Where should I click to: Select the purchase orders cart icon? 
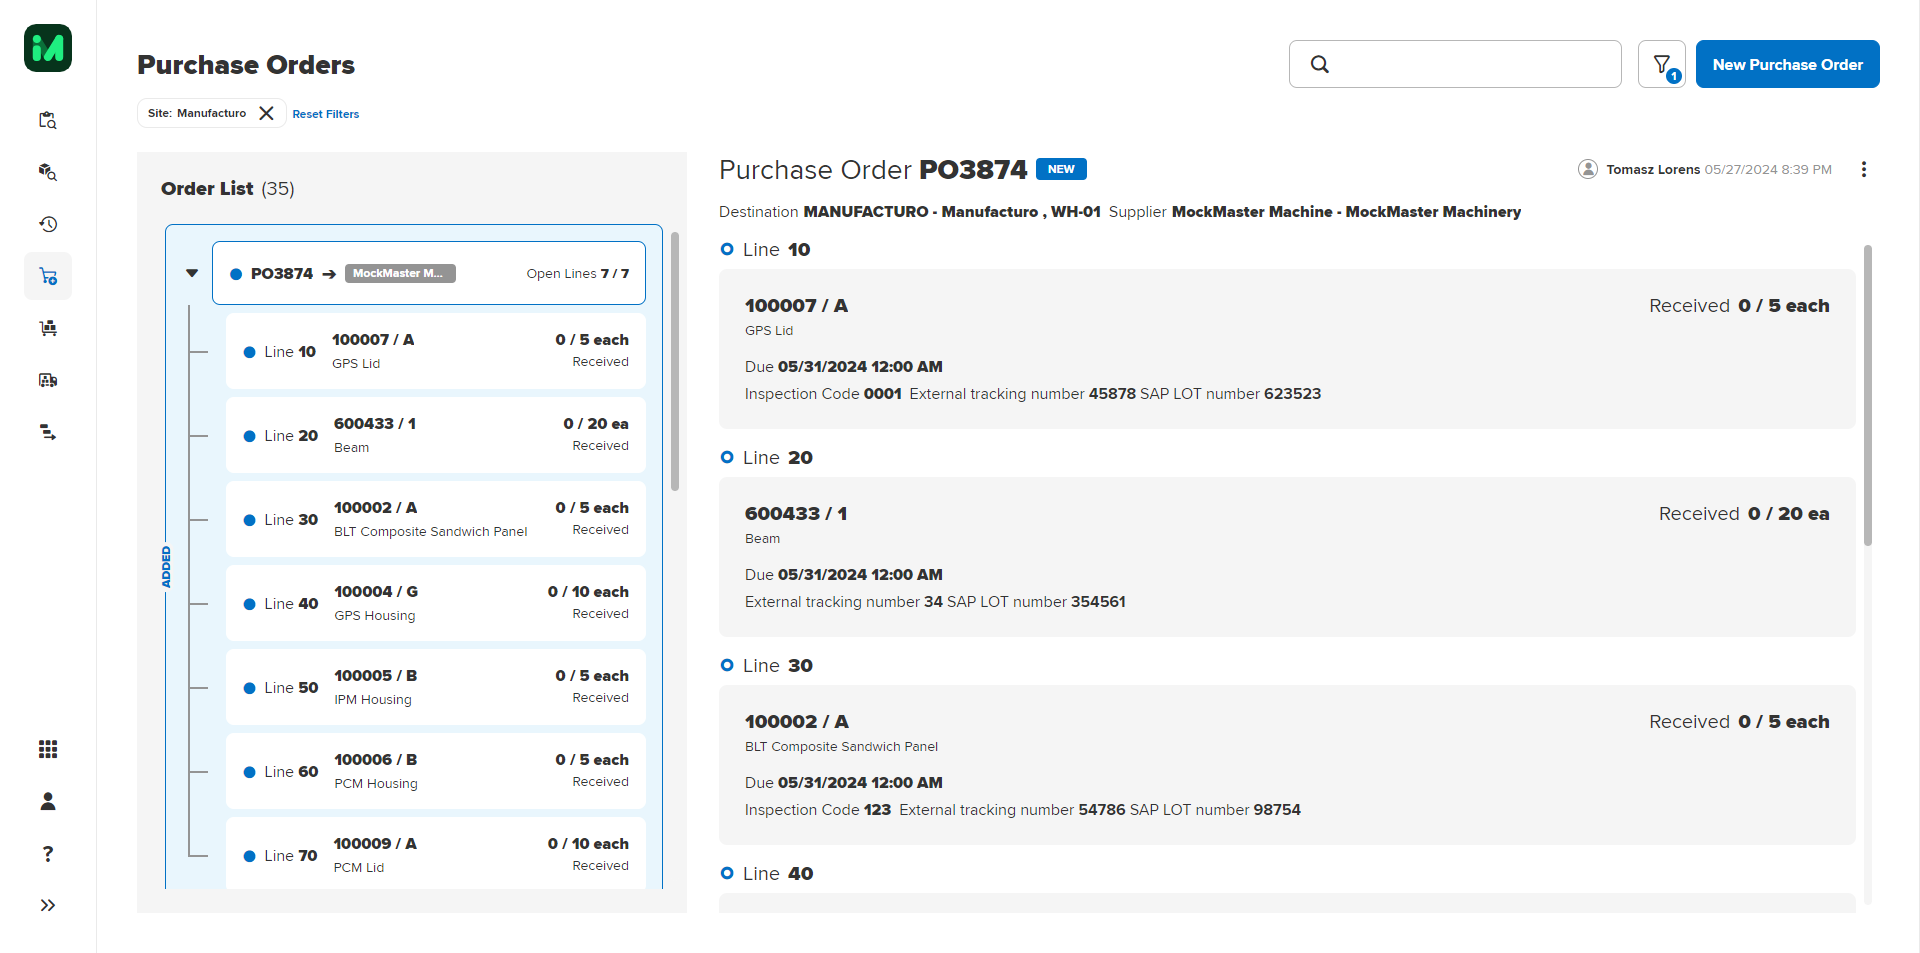[x=47, y=276]
